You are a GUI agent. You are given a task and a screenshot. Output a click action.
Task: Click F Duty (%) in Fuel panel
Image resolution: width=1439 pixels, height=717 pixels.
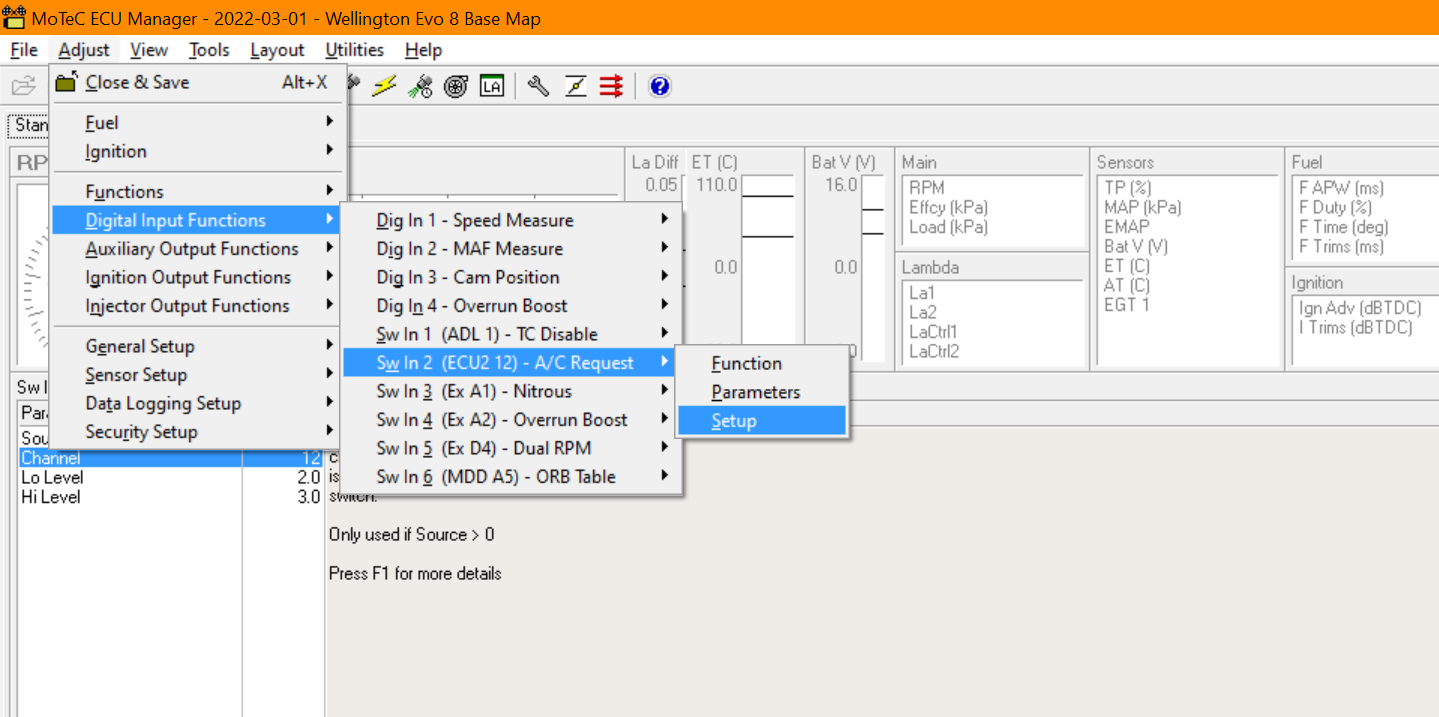click(x=1335, y=208)
